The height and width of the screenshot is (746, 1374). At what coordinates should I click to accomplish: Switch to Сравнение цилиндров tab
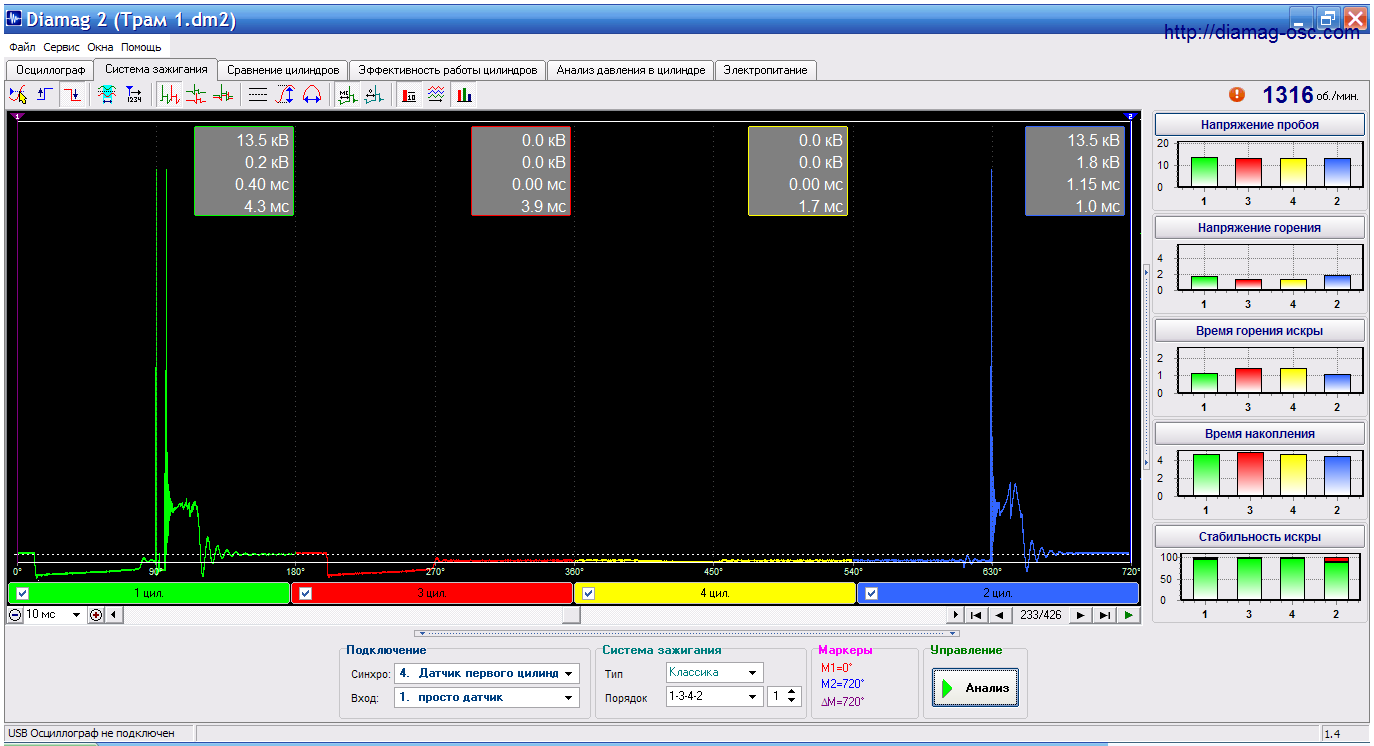[283, 70]
